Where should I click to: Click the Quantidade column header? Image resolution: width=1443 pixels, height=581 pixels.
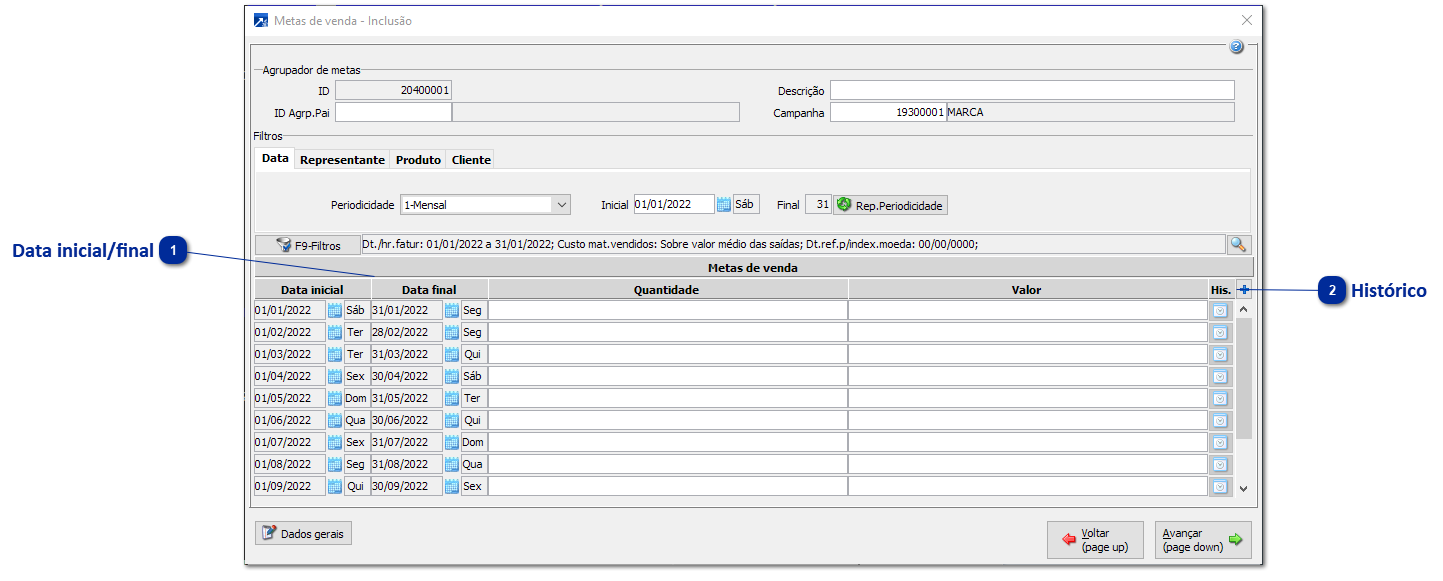click(x=668, y=290)
